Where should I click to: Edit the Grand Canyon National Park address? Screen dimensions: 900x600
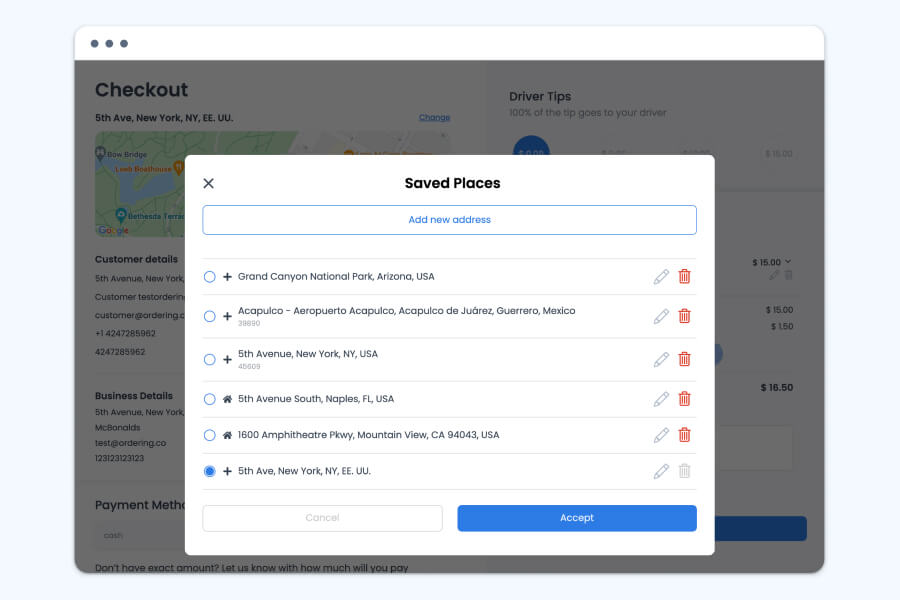point(661,276)
